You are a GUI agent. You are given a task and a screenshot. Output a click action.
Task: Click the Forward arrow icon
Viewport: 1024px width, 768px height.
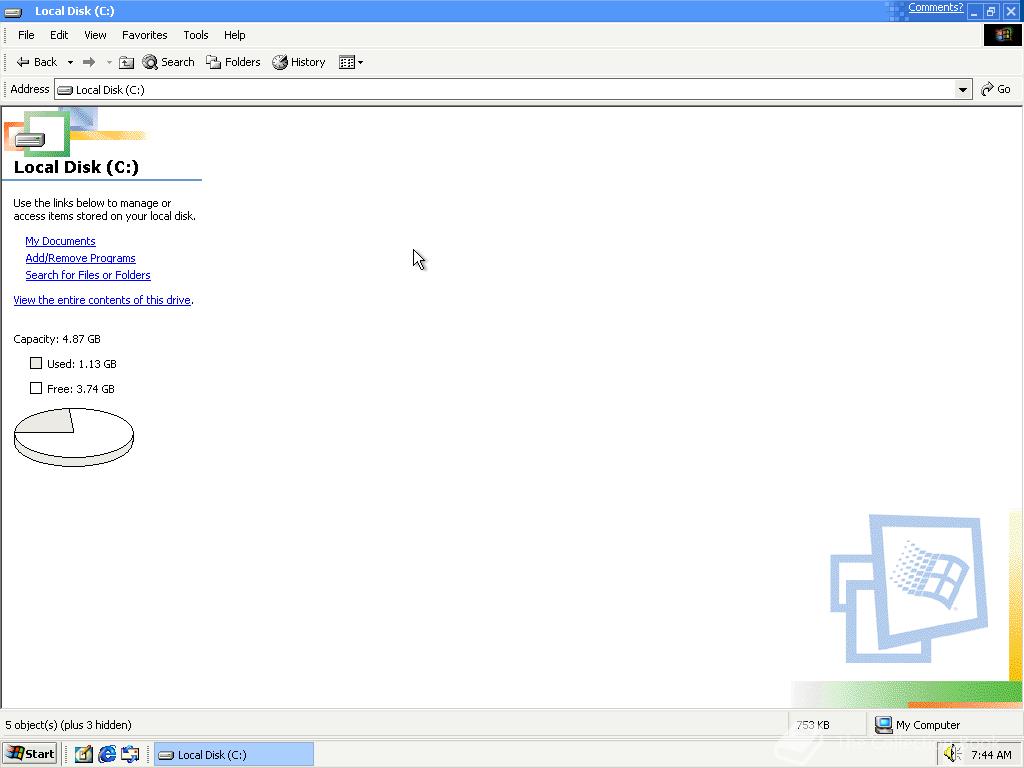(89, 62)
